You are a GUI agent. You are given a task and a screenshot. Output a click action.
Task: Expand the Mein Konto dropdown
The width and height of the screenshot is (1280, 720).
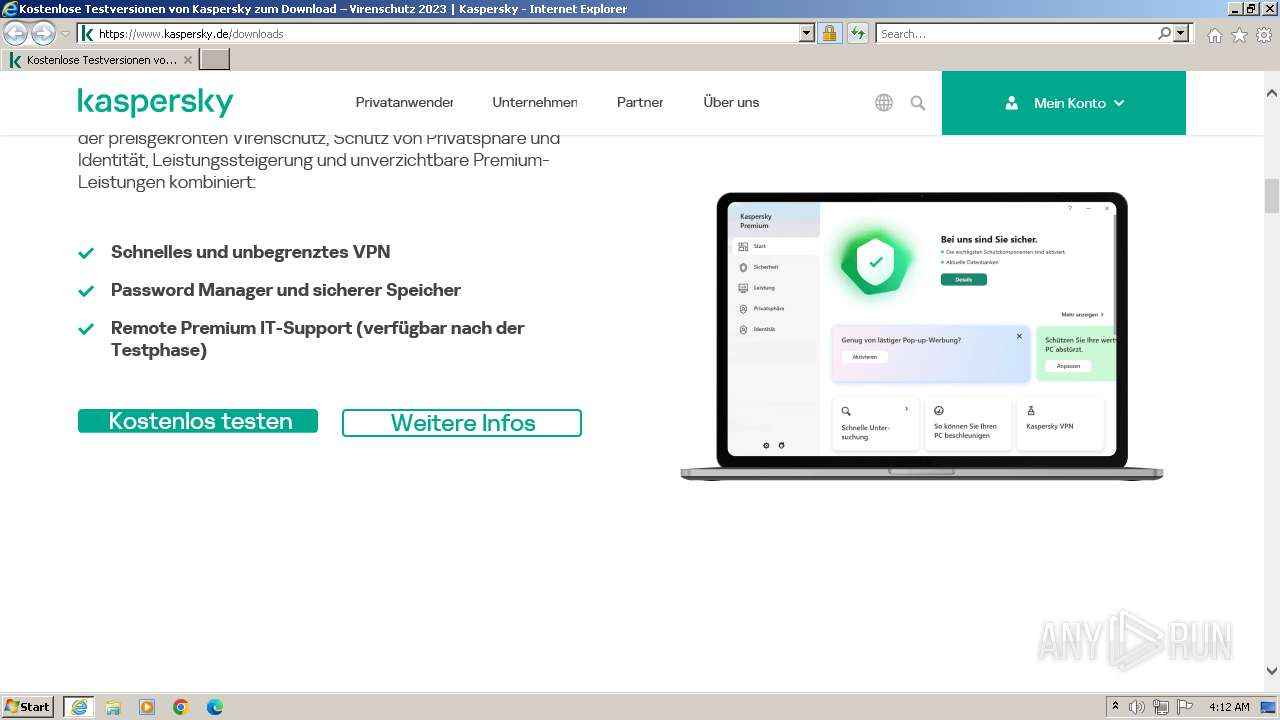1064,103
